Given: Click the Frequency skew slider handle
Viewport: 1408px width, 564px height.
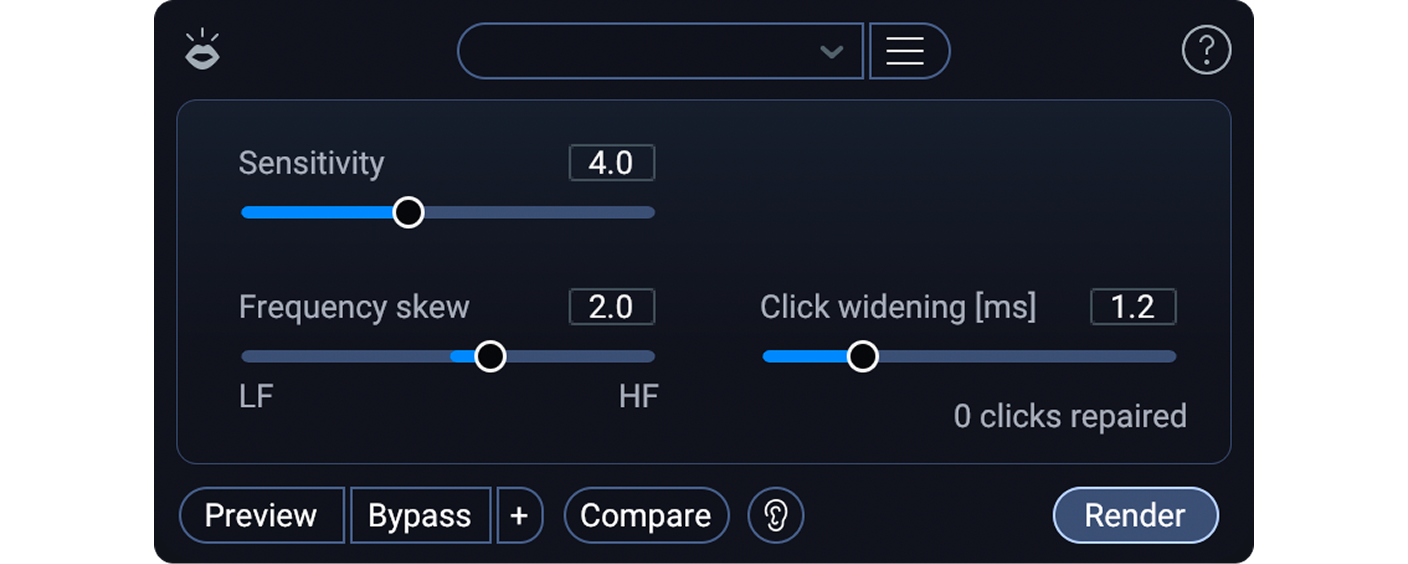Looking at the screenshot, I should pos(490,356).
